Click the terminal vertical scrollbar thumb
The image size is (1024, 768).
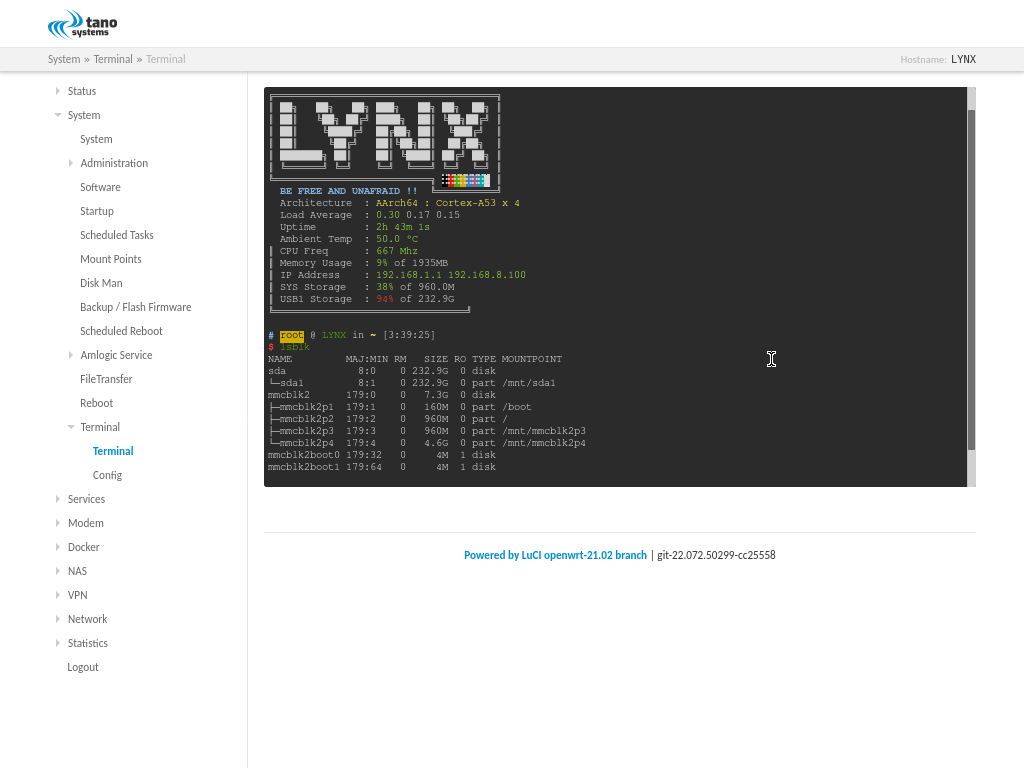tap(971, 280)
